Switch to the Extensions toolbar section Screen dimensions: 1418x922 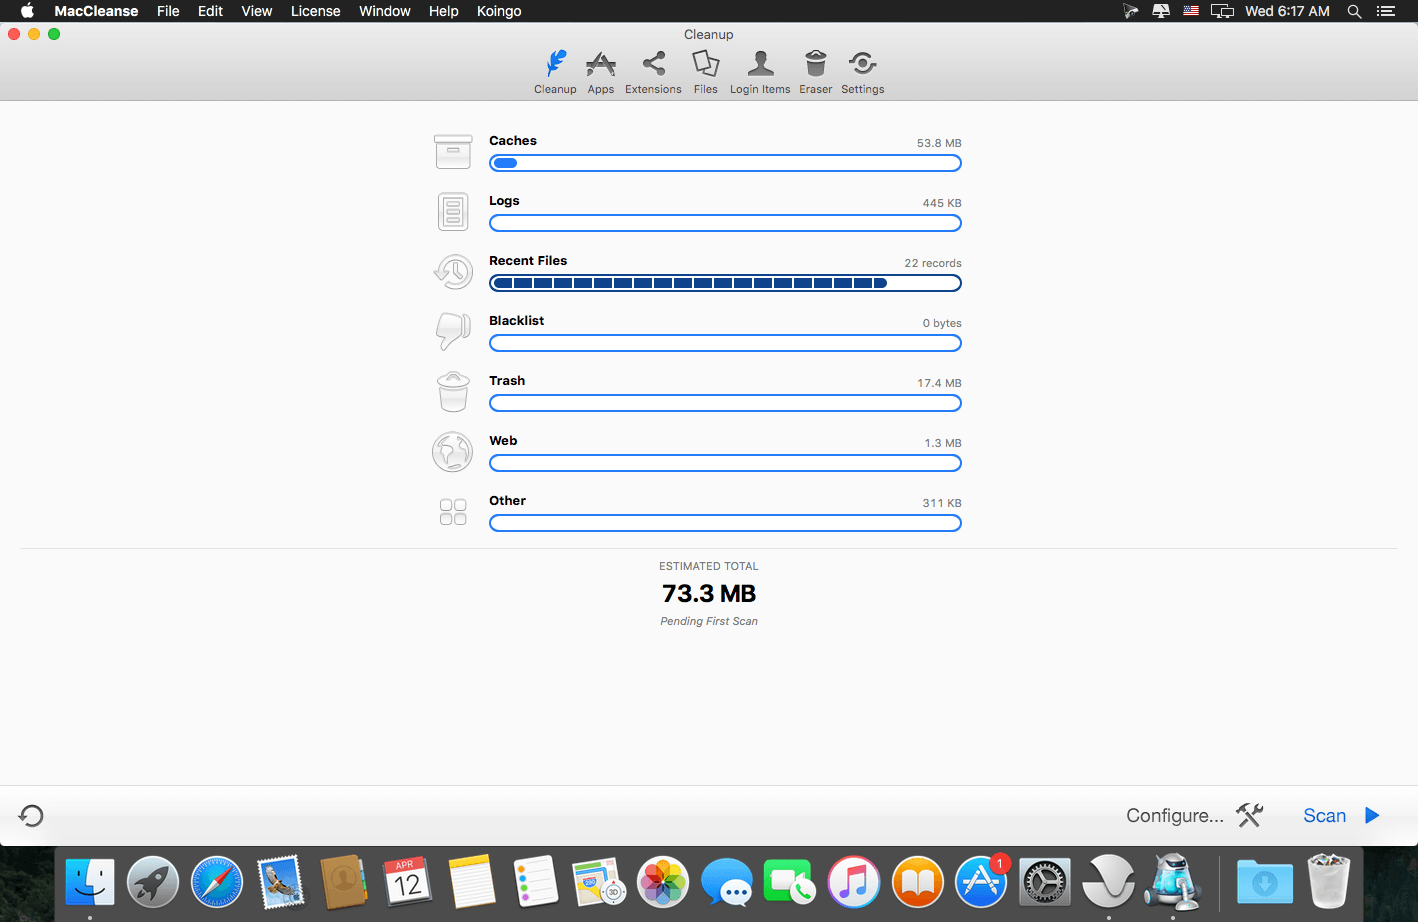[653, 72]
